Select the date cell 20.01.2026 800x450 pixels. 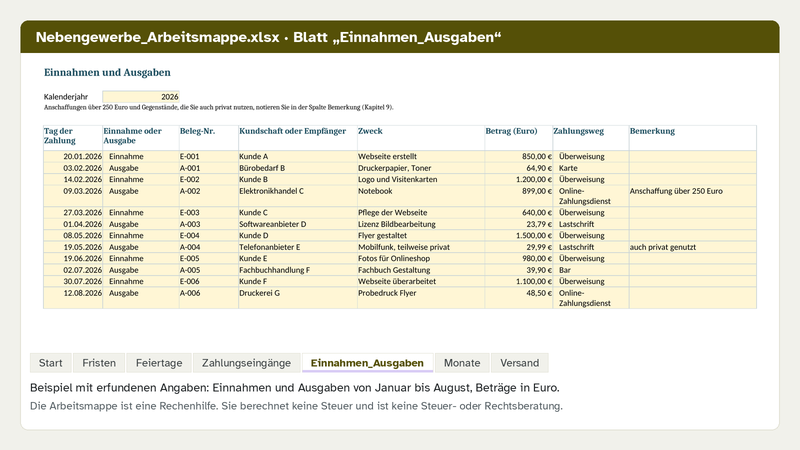click(x=73, y=157)
